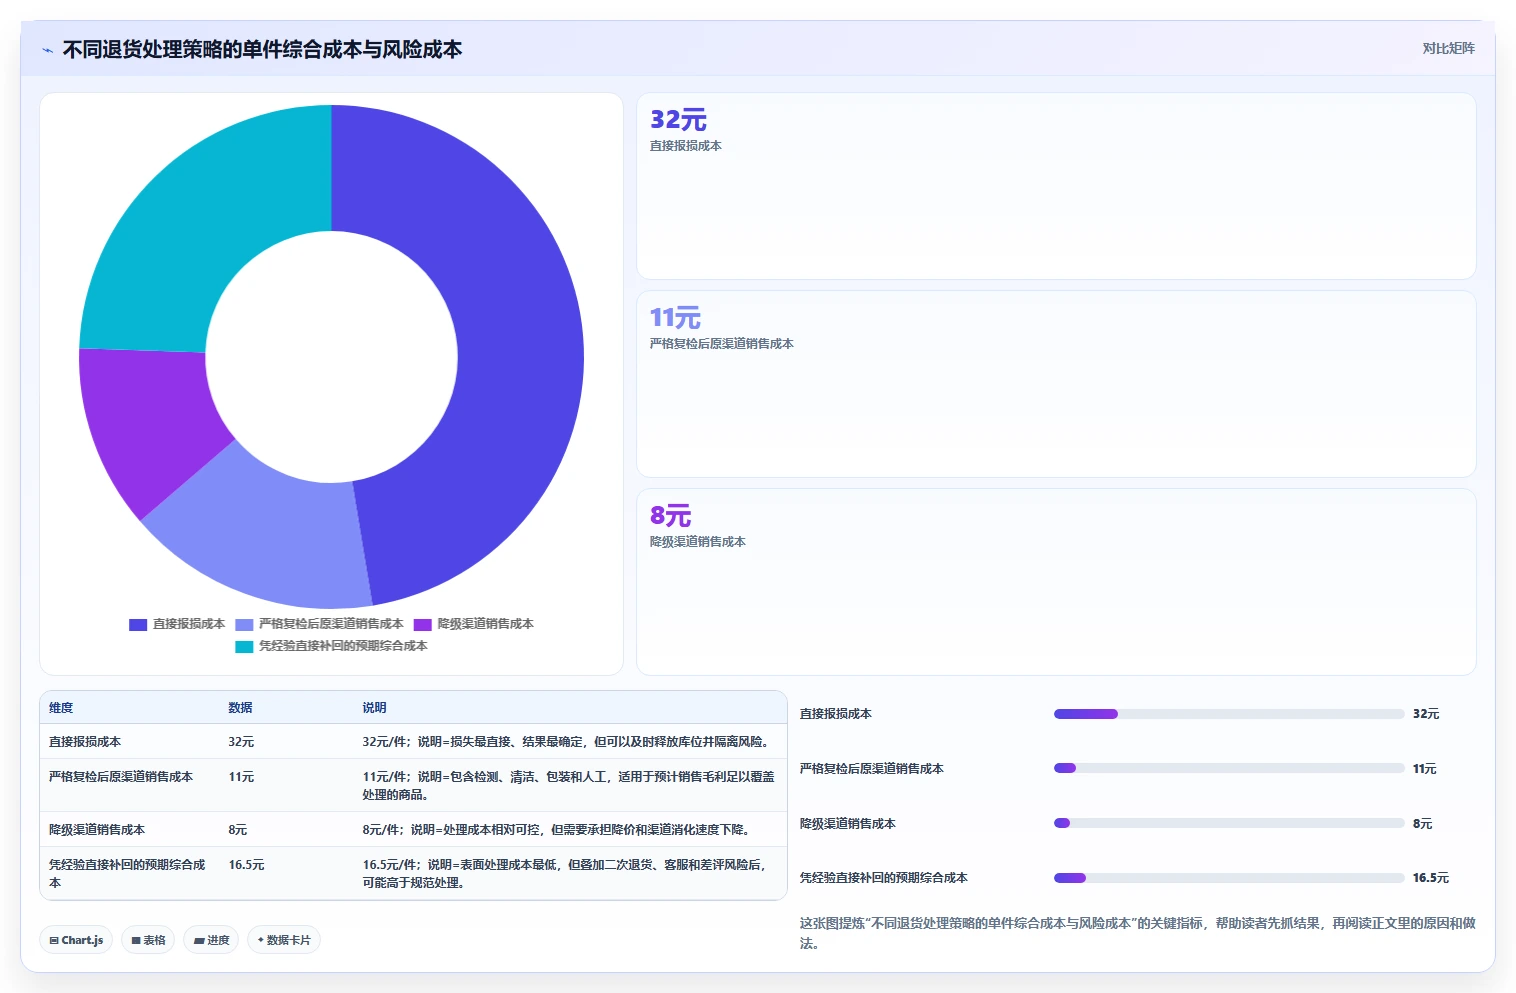
Task: Click the 严格复检后原渠道销售成本 progress bar
Action: pos(1229,768)
